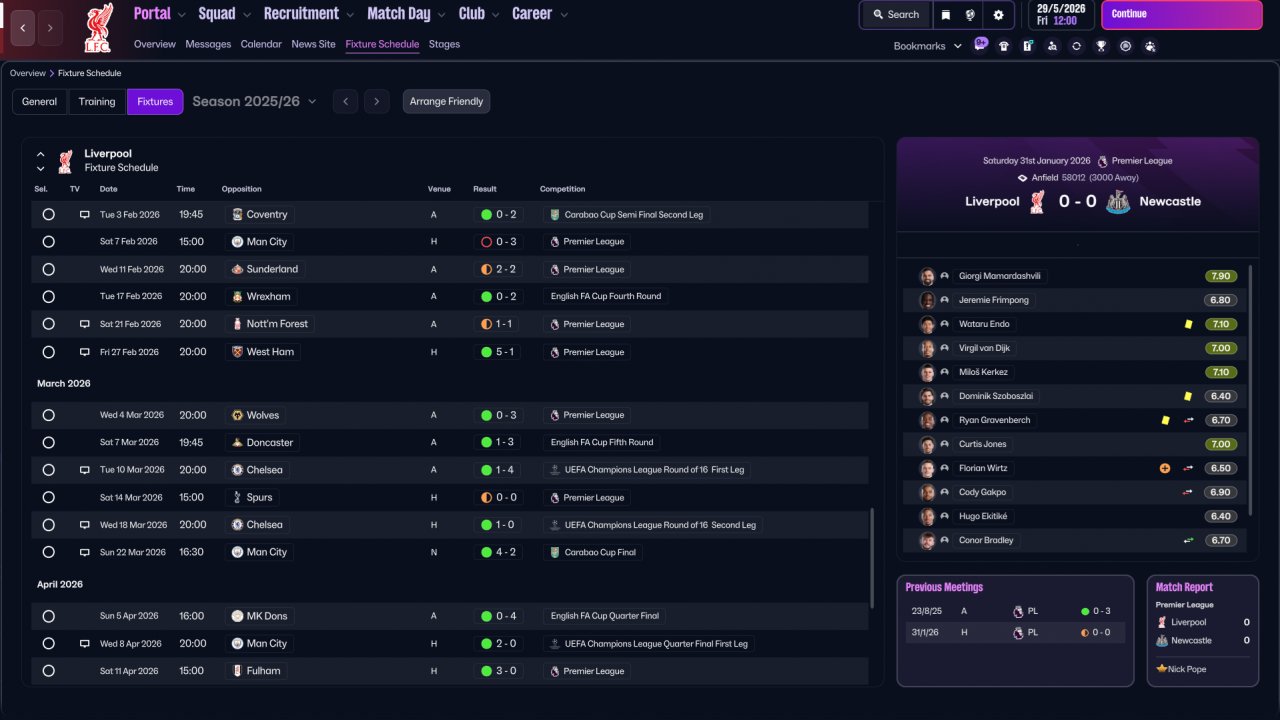Switch to the Training view tab

(x=97, y=101)
